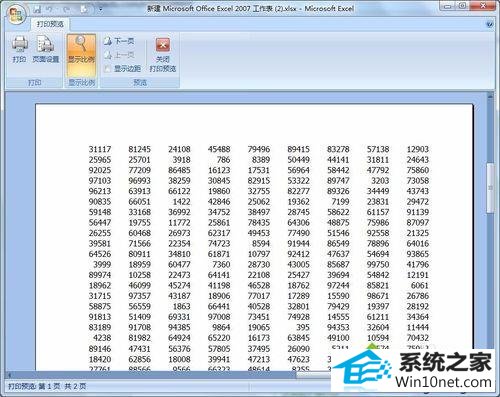Maximize the Excel window

point(463,6)
